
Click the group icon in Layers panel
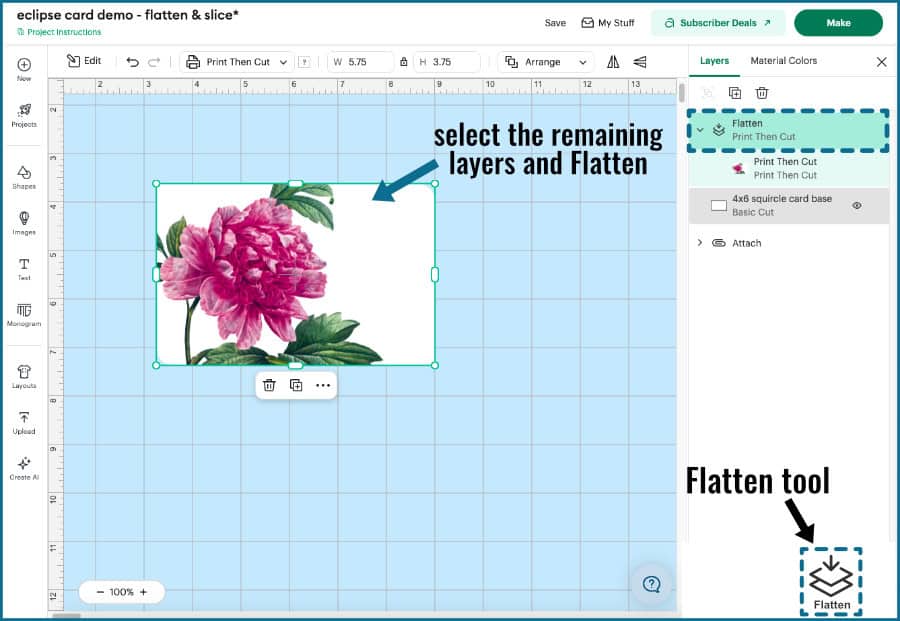(x=708, y=93)
